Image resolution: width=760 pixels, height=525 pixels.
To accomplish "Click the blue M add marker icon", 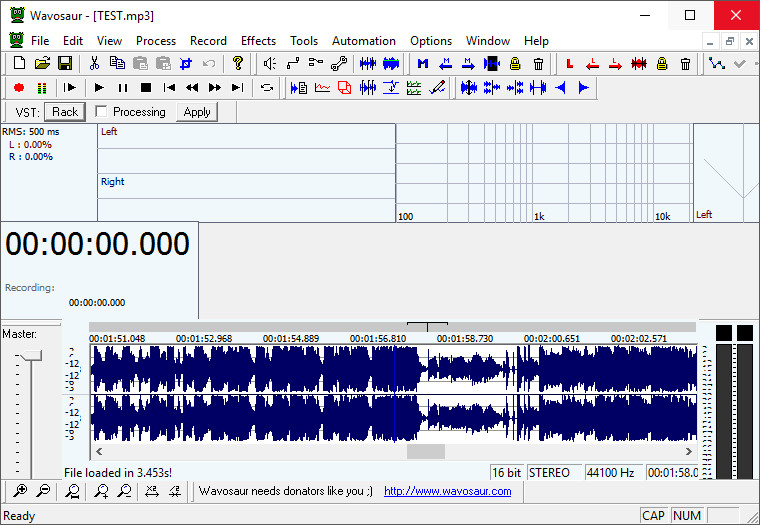I will pos(423,63).
